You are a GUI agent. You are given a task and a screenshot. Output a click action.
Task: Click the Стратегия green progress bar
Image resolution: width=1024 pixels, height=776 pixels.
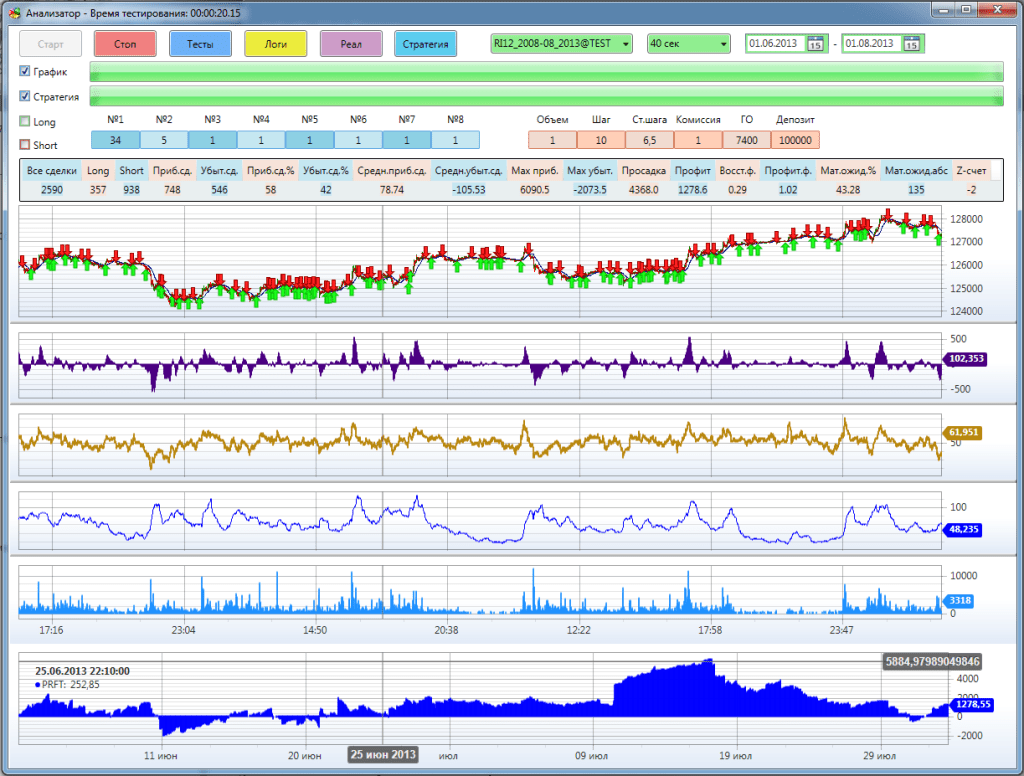[547, 96]
